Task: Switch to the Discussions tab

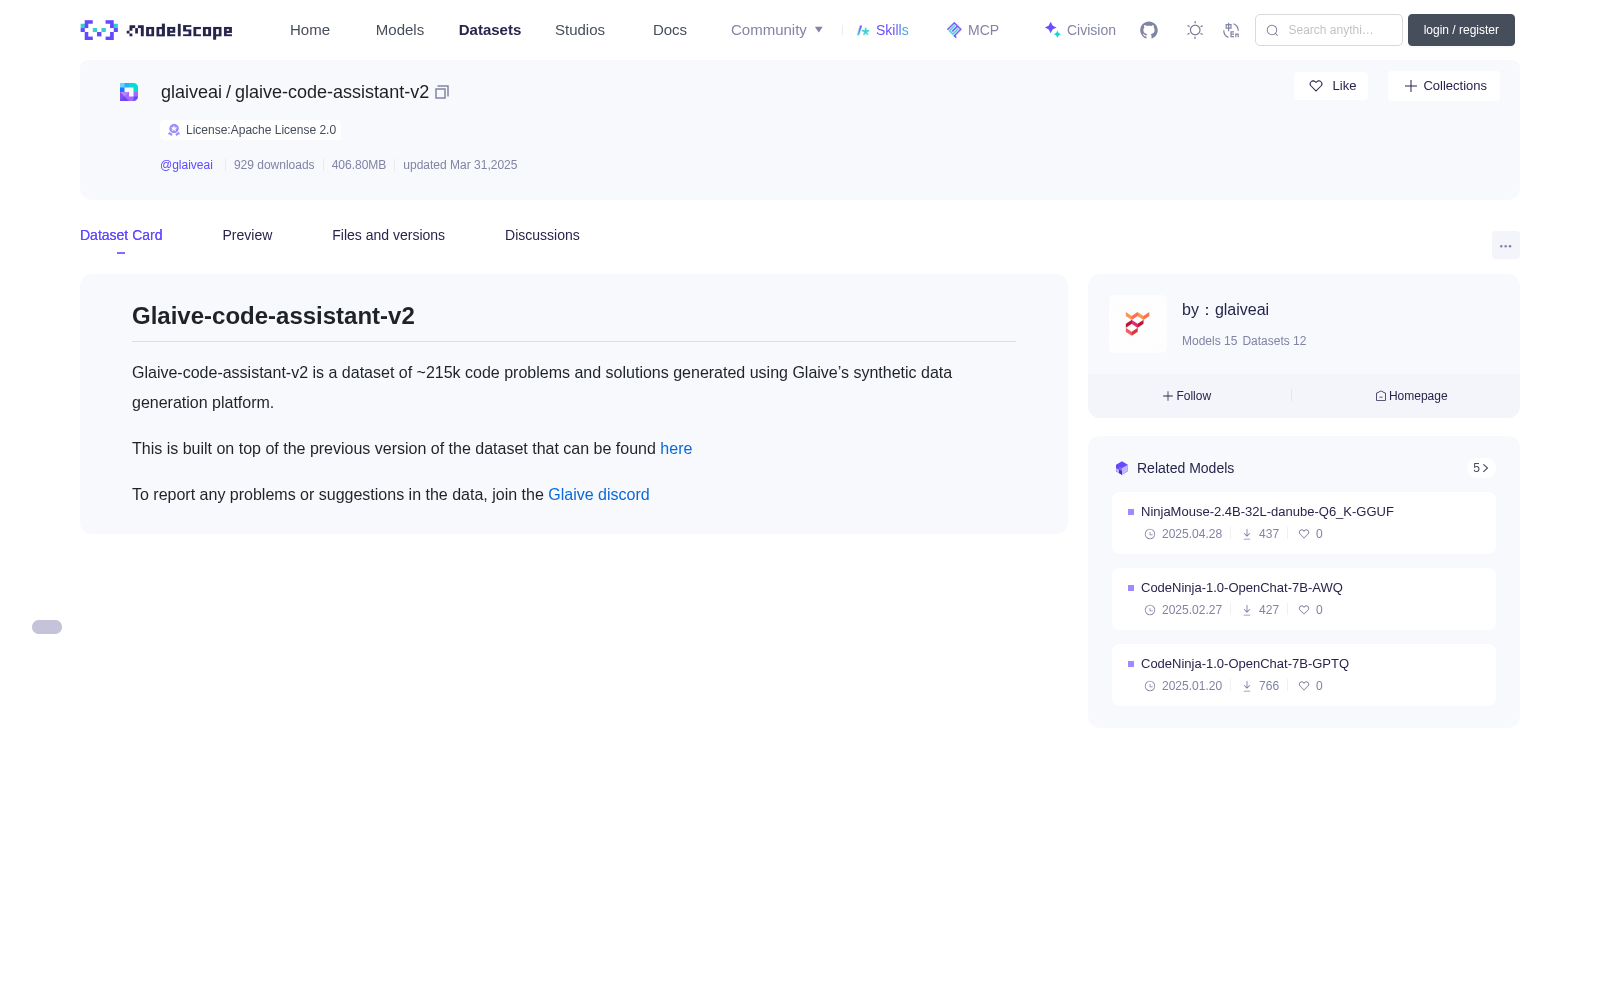Action: (542, 235)
